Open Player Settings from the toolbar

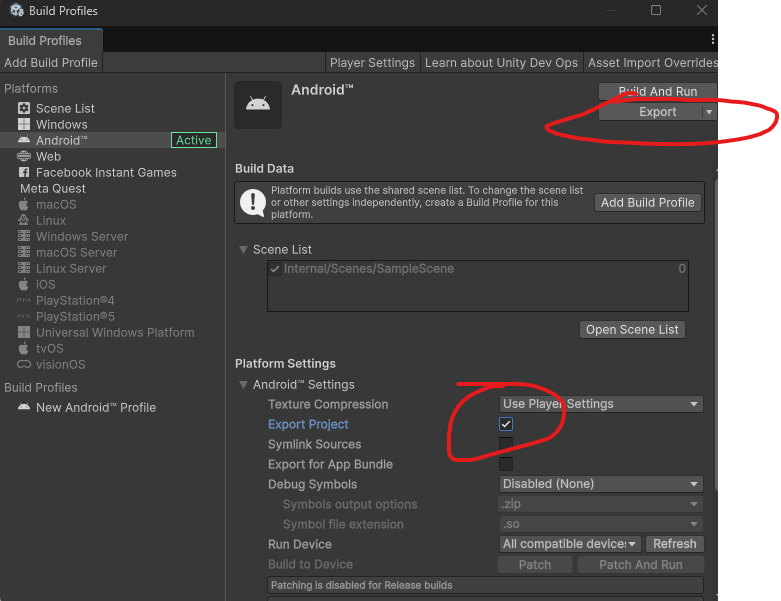pos(372,63)
